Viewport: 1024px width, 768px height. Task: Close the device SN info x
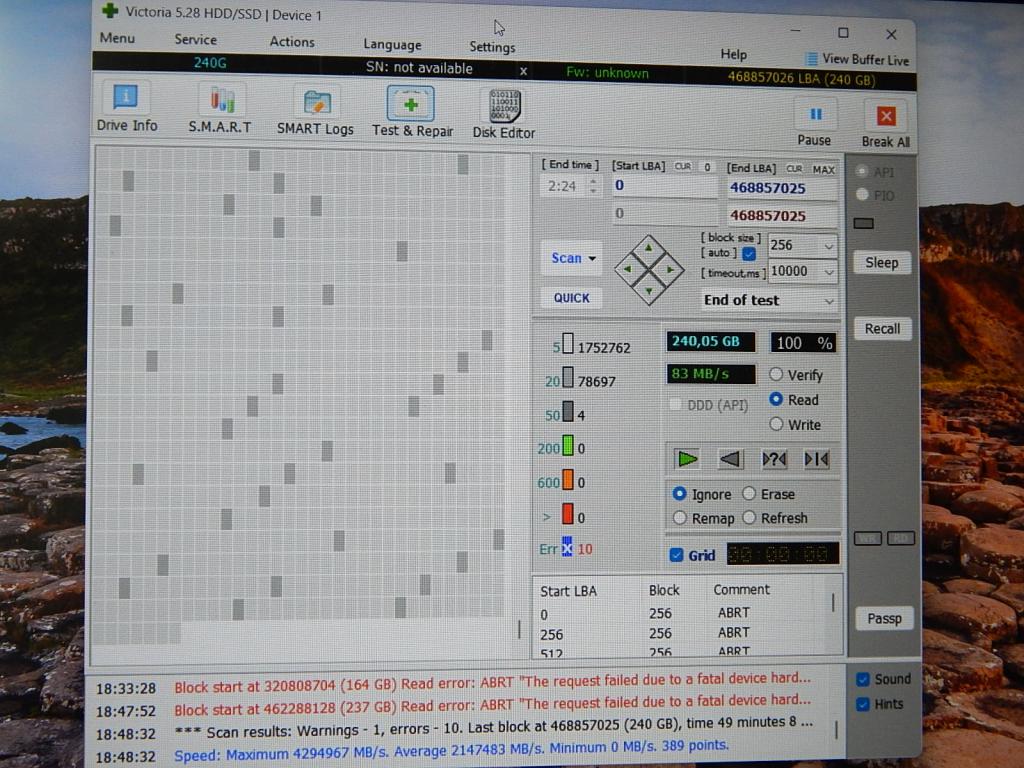[x=523, y=71]
